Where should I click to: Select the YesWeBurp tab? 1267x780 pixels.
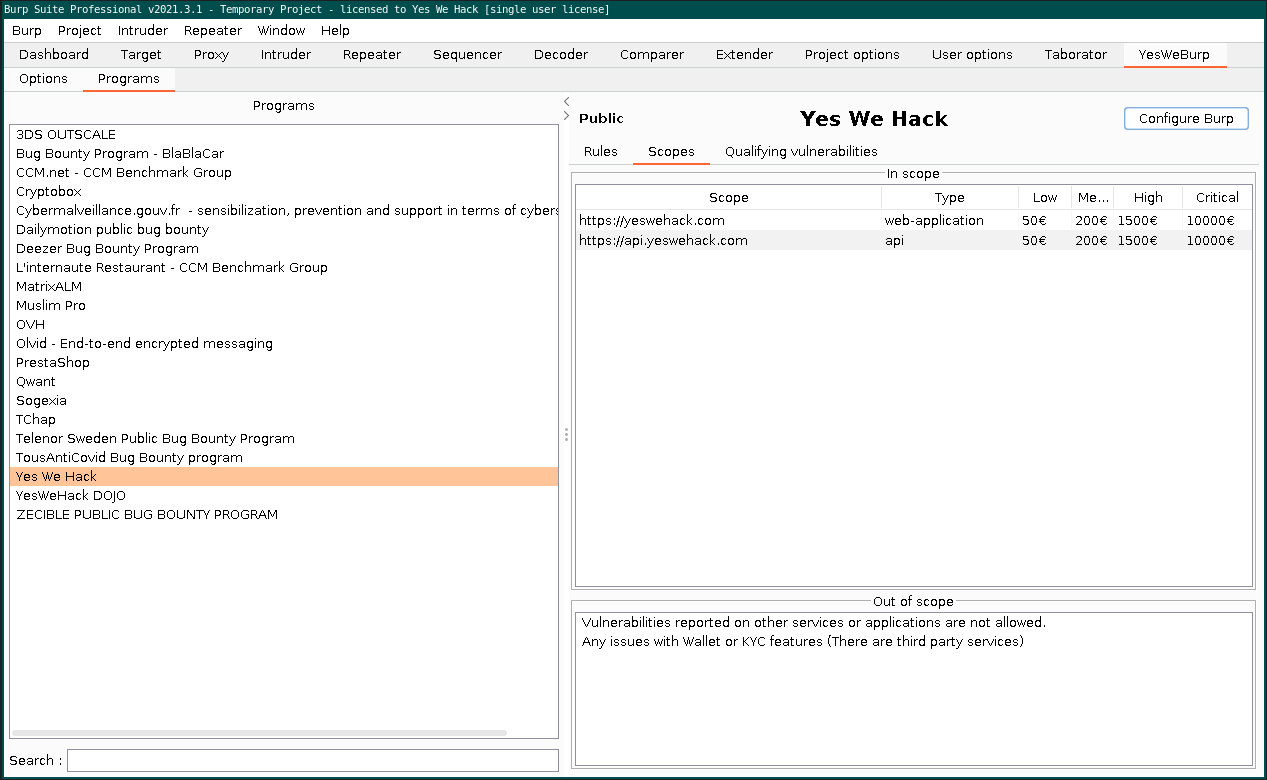(1175, 55)
